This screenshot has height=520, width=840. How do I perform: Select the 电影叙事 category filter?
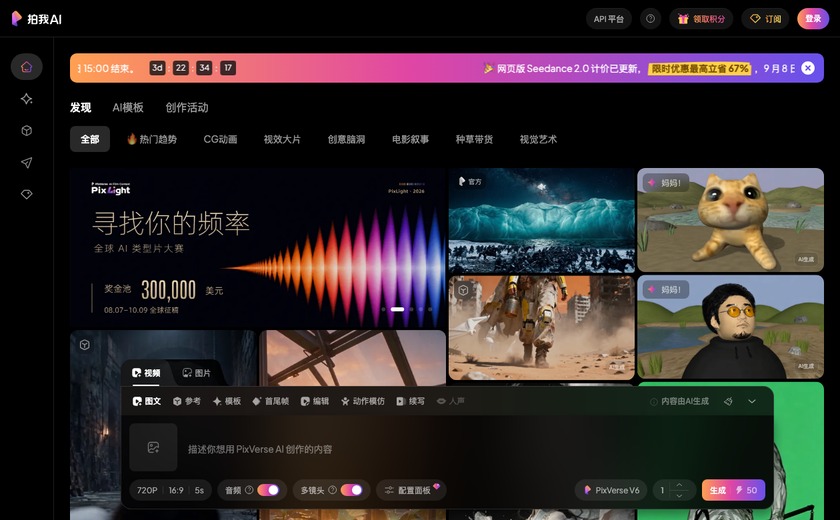[410, 139]
